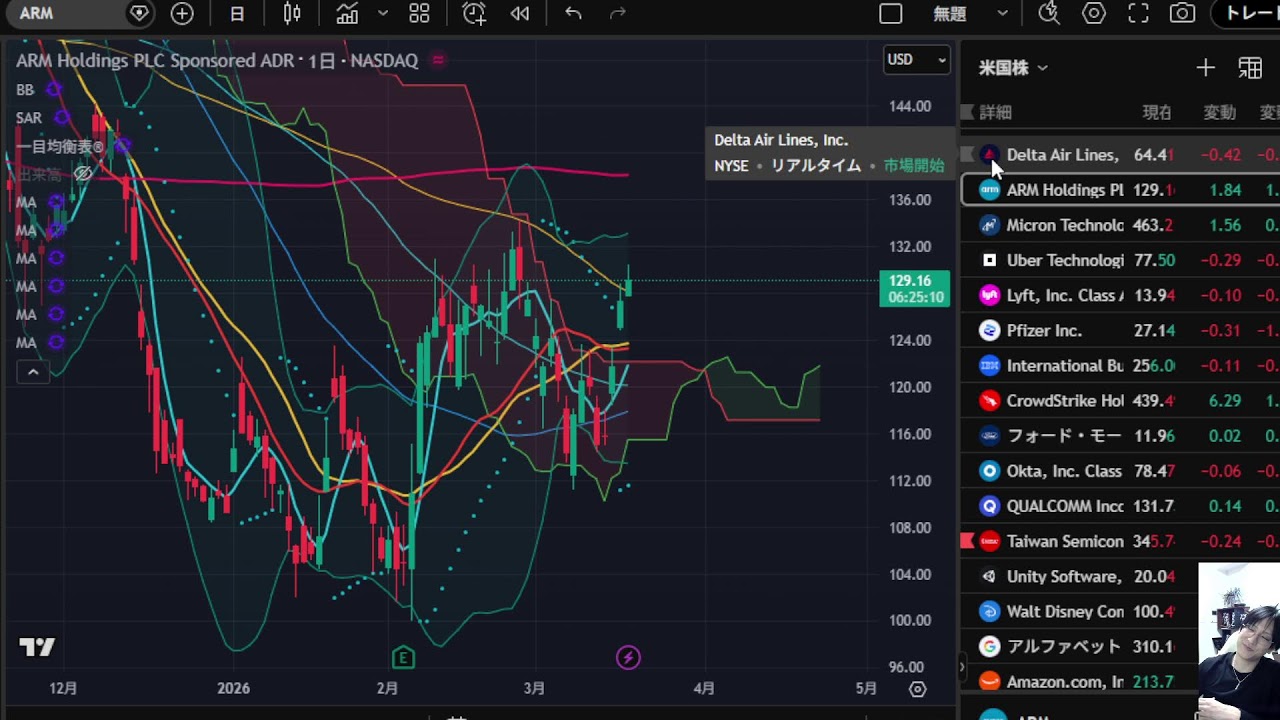Select Delta Air Lines watchlist row

point(1120,154)
